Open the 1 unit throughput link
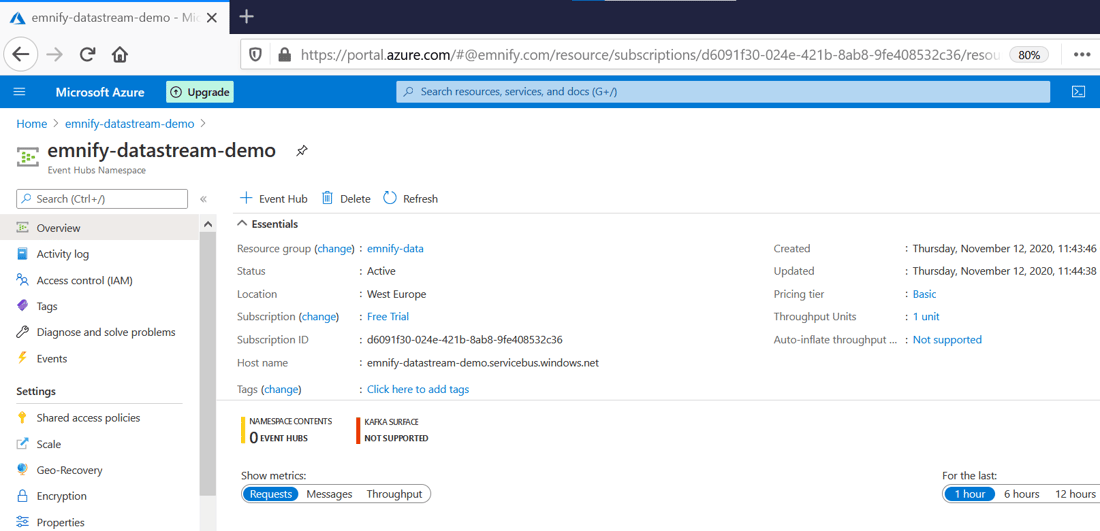1100x531 pixels. click(x=926, y=316)
